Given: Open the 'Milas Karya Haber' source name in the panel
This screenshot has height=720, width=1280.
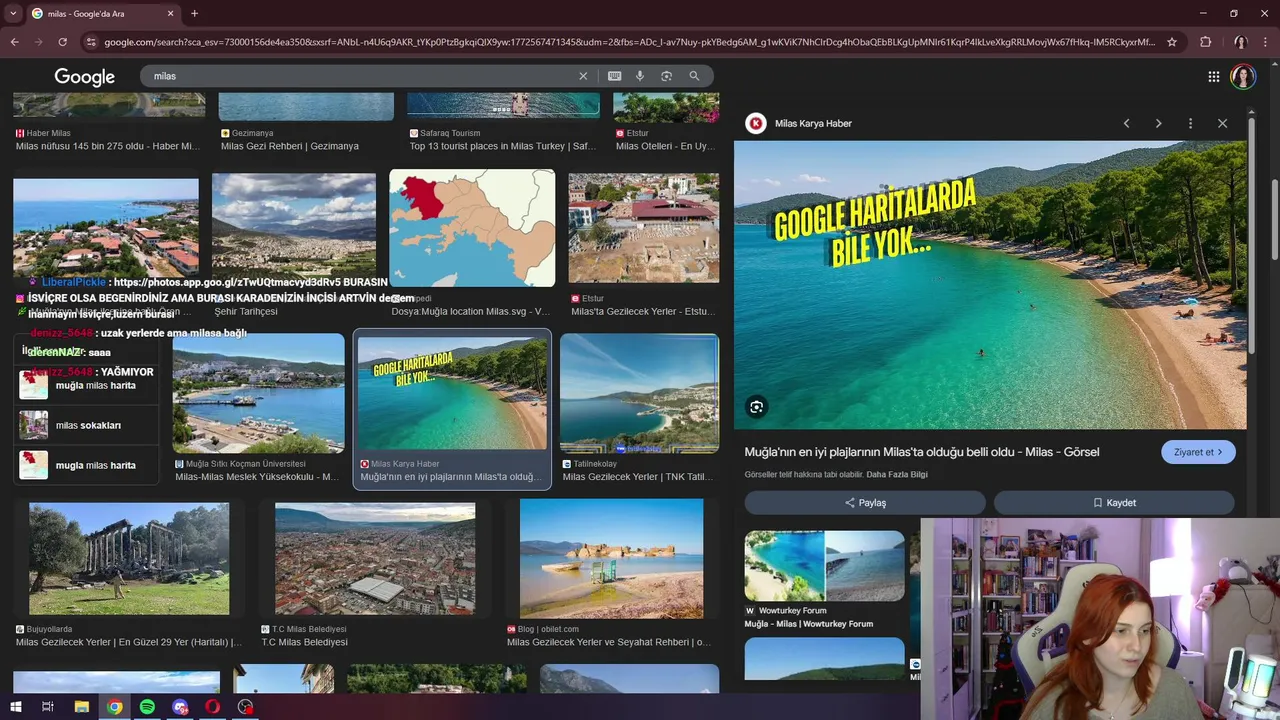Looking at the screenshot, I should pyautogui.click(x=813, y=123).
